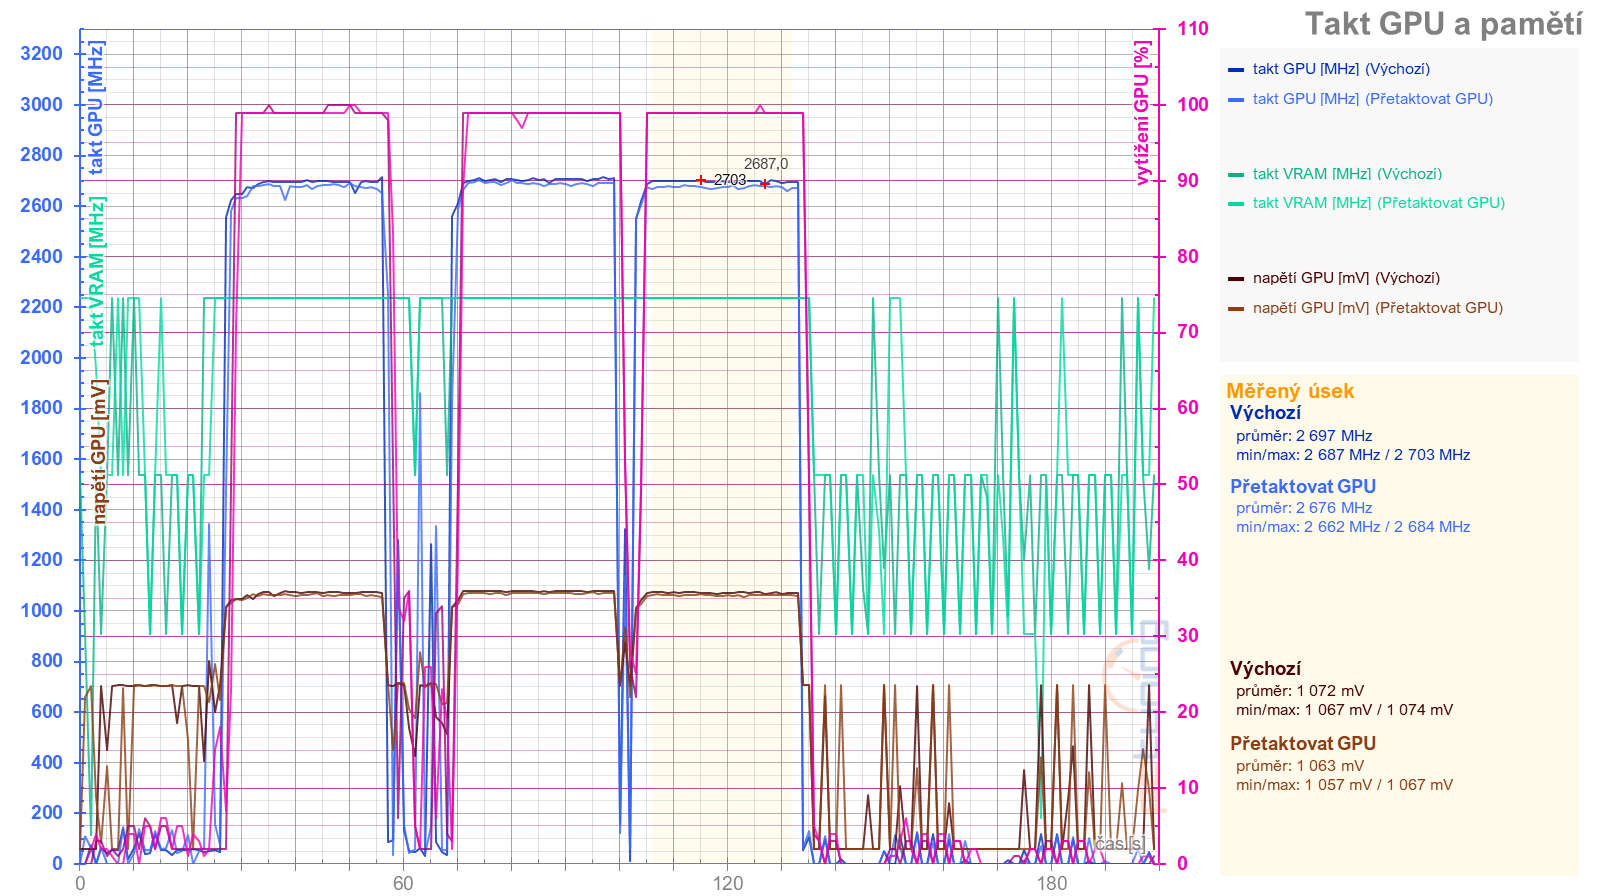The height and width of the screenshot is (896, 1599).
Task: Click the blue 'Výchozí' GPU clock heading
Action: click(x=1265, y=413)
